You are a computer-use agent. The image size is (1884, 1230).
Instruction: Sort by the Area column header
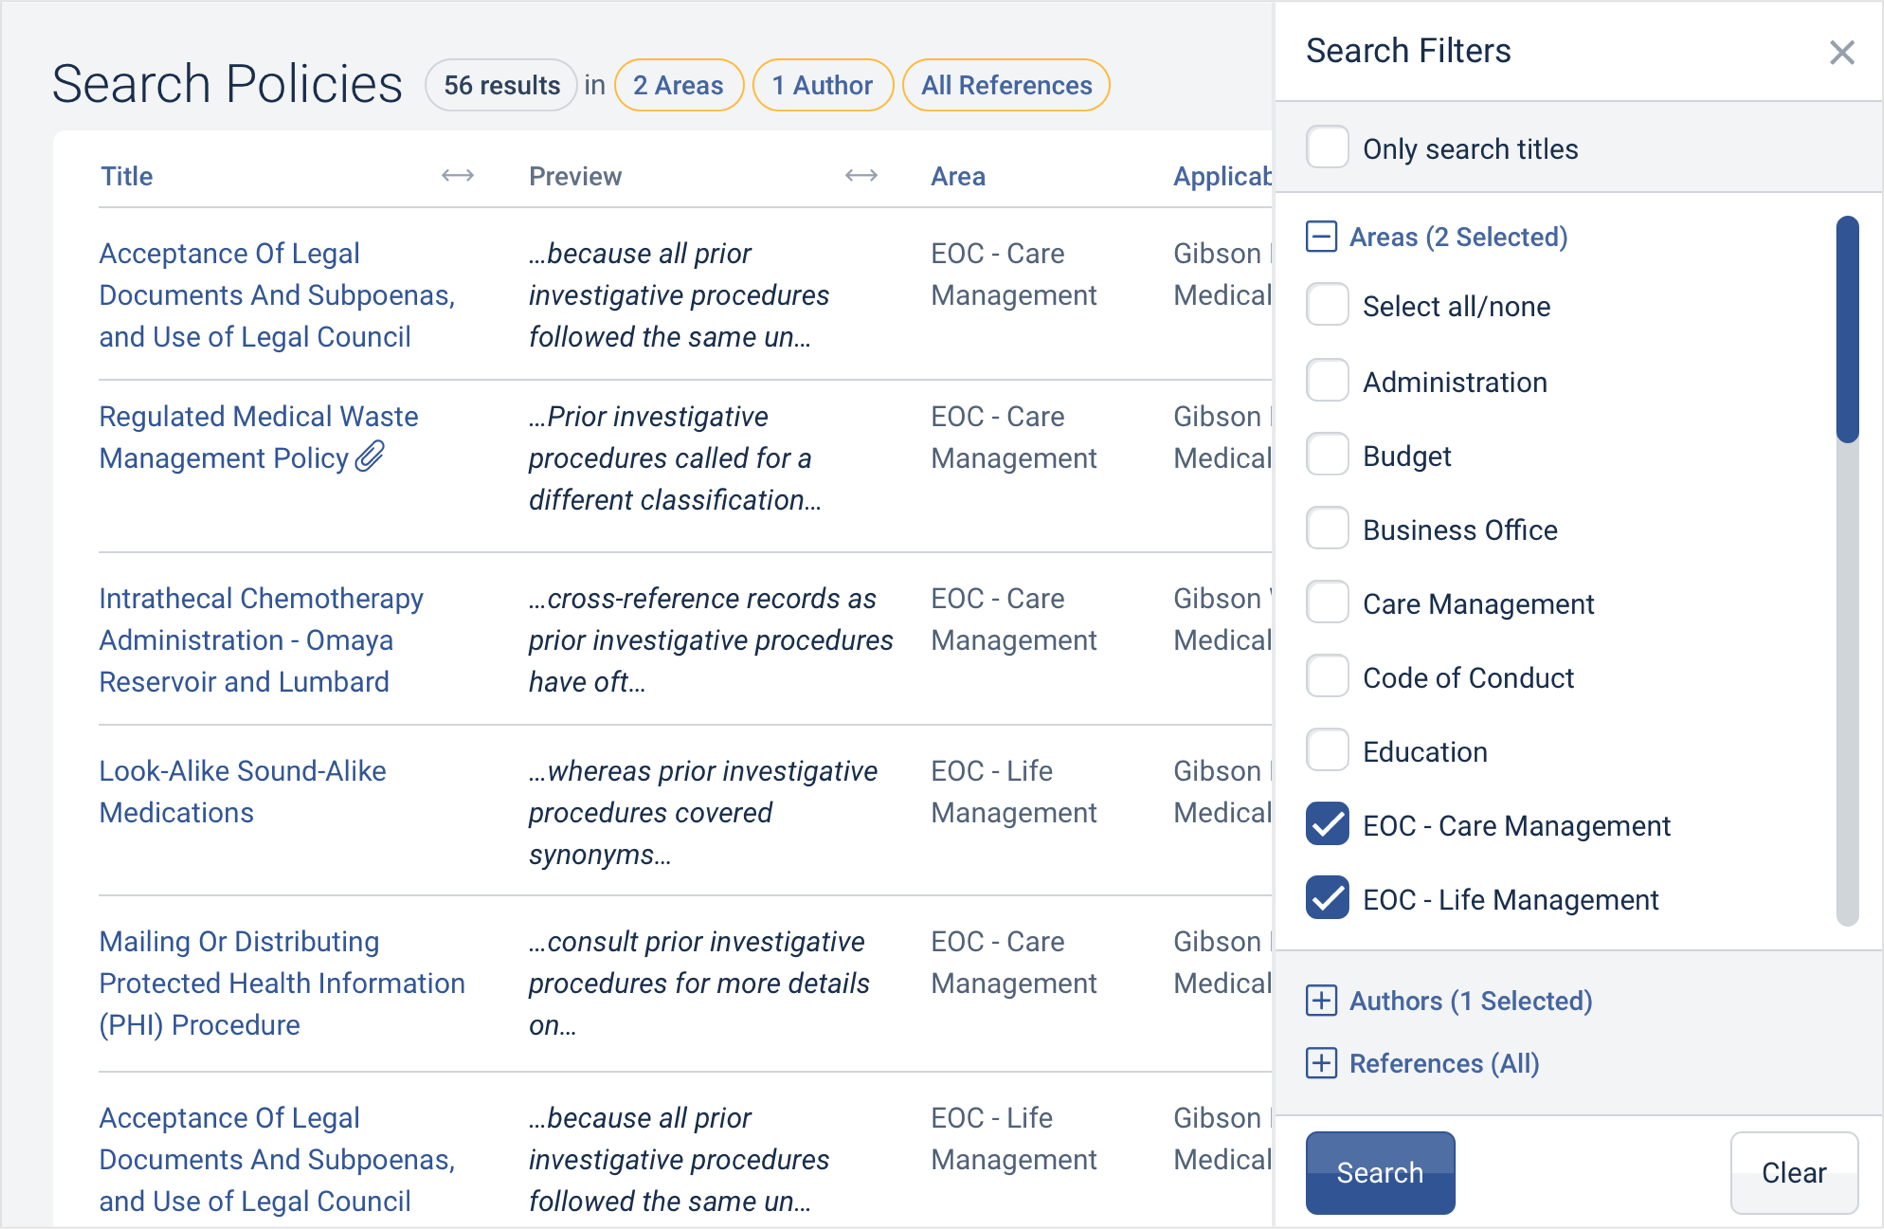958,176
